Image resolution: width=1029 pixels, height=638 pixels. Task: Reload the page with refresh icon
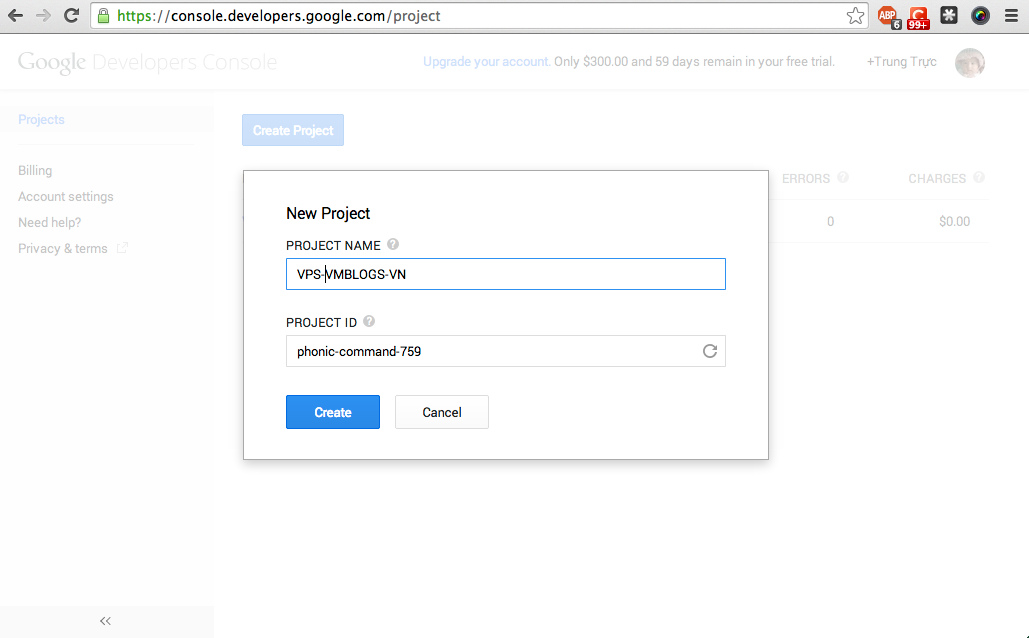click(71, 16)
